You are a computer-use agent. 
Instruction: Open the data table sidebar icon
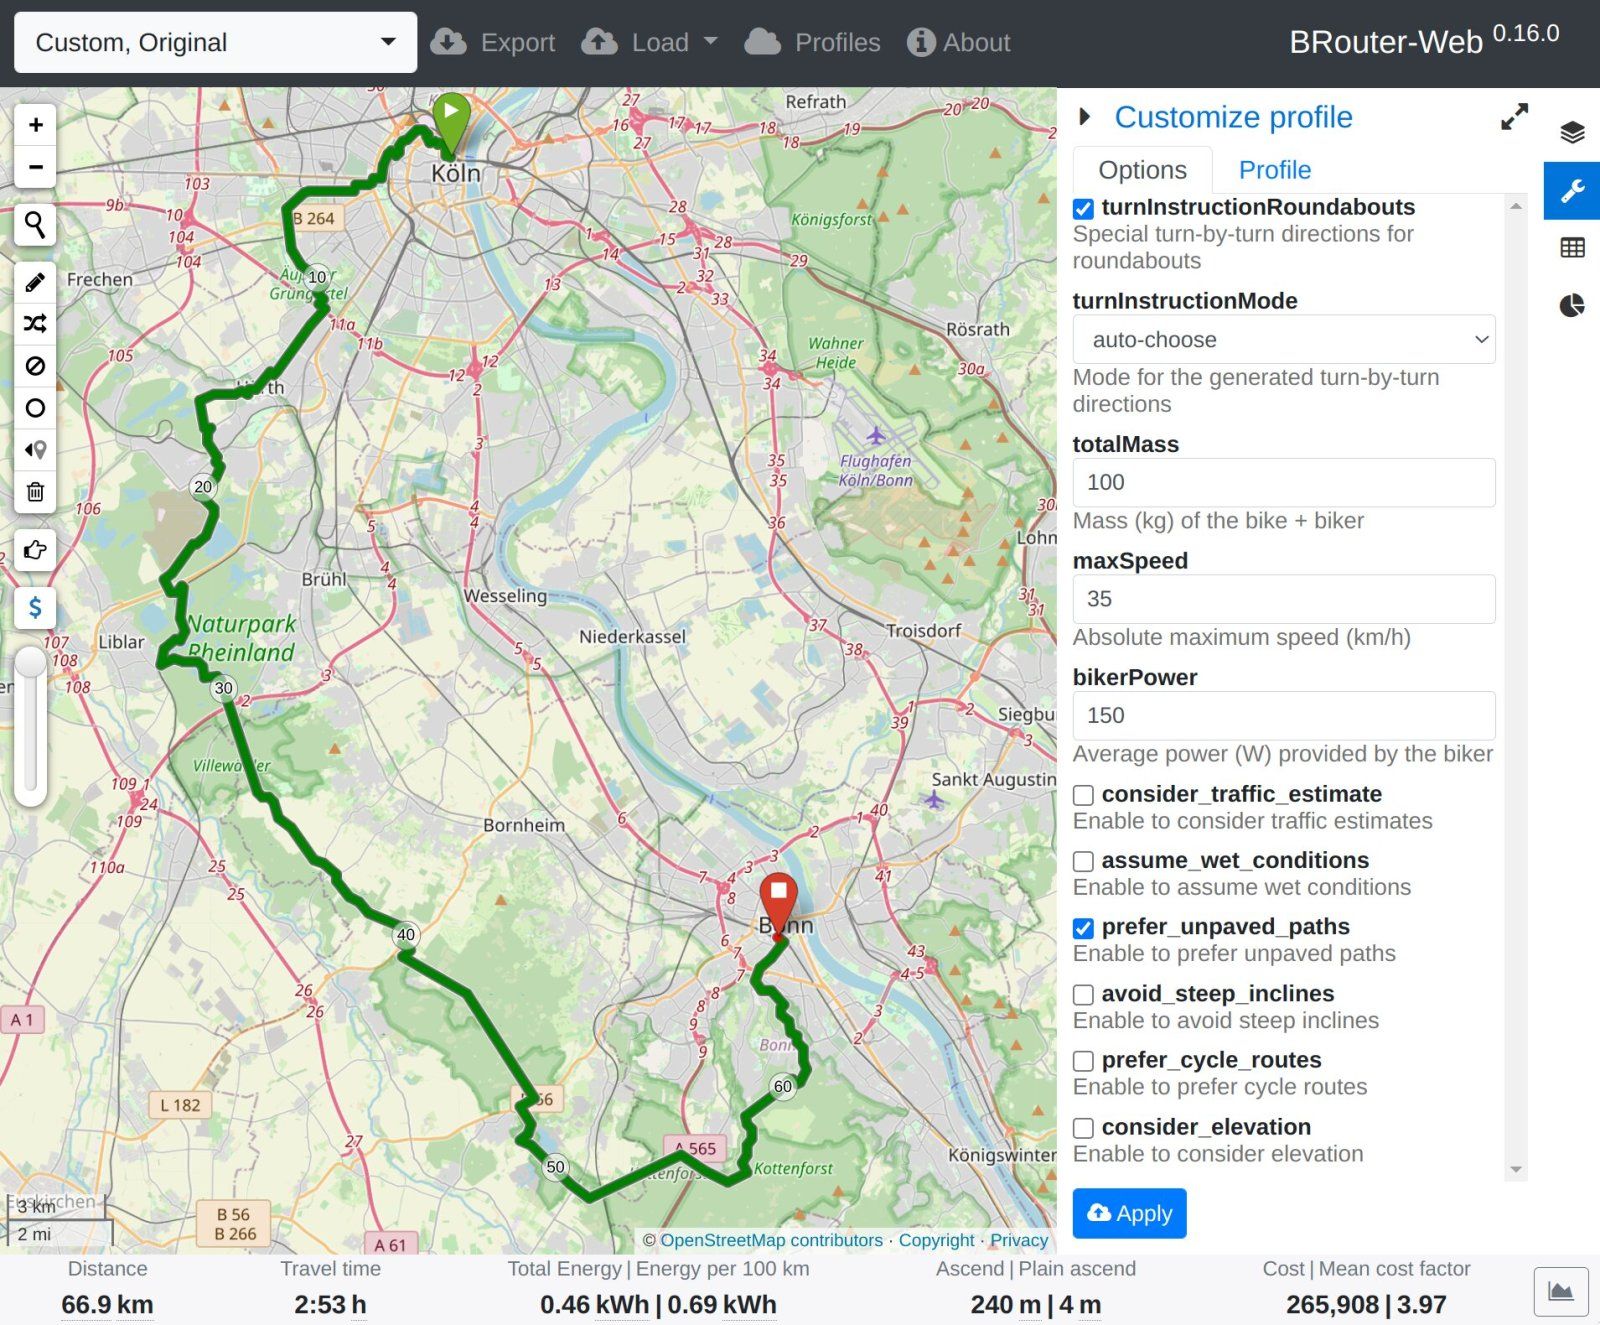click(1572, 248)
